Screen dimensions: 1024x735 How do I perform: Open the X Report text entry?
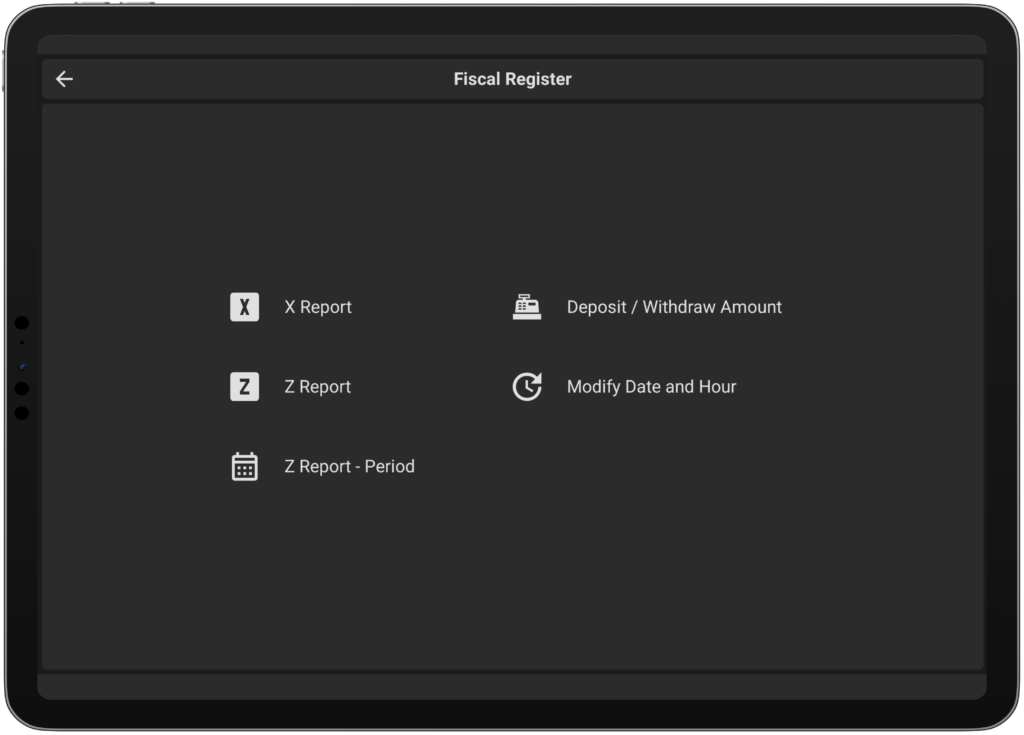318,307
